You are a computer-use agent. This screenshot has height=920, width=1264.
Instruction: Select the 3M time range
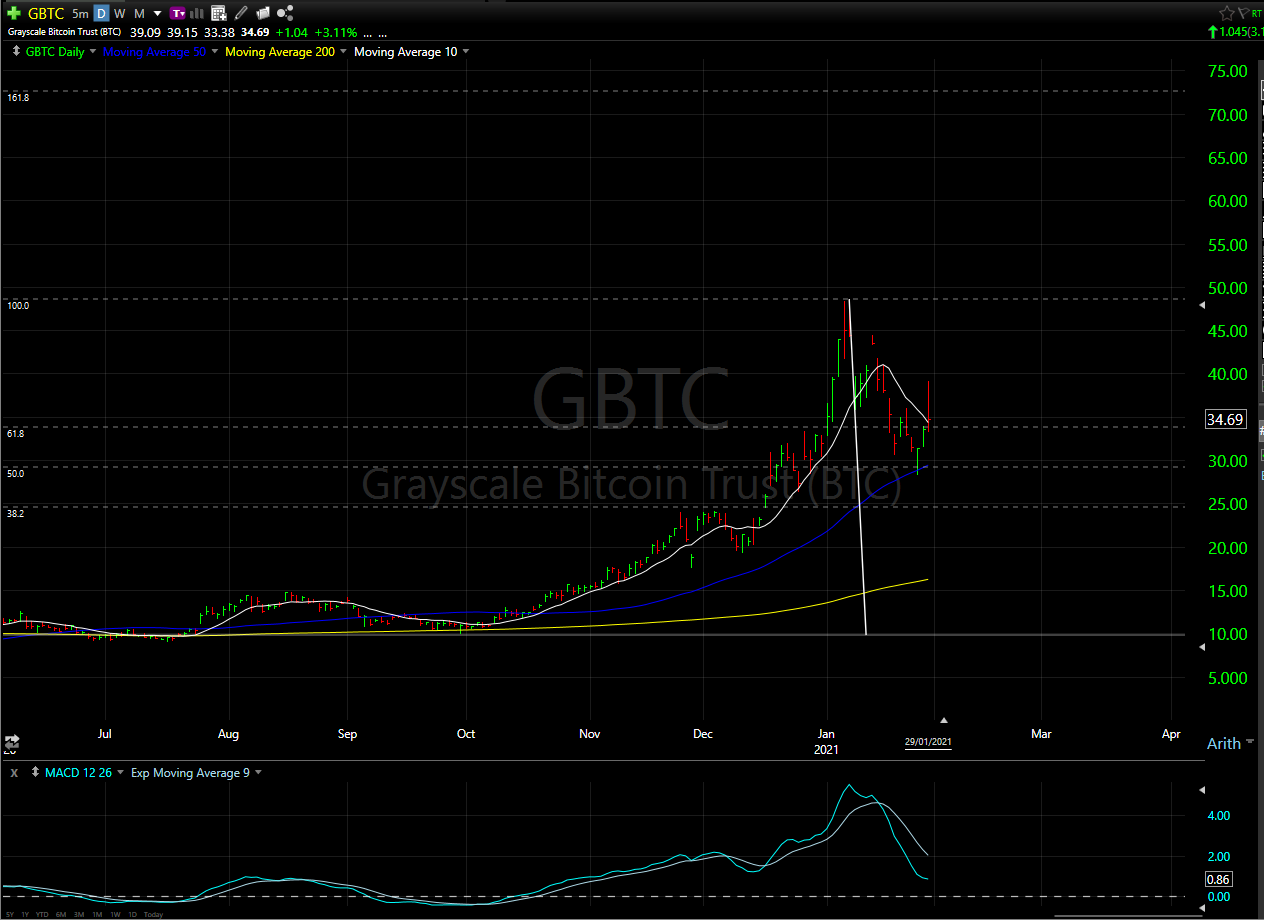[x=79, y=914]
